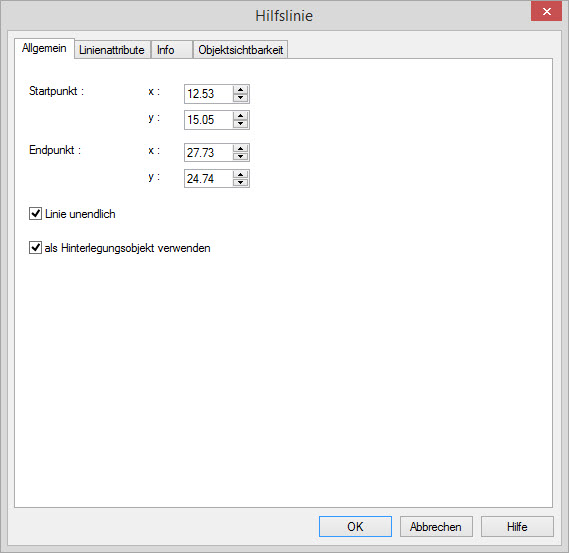The image size is (569, 553).
Task: Confirm dialog with OK button
Action: click(355, 527)
